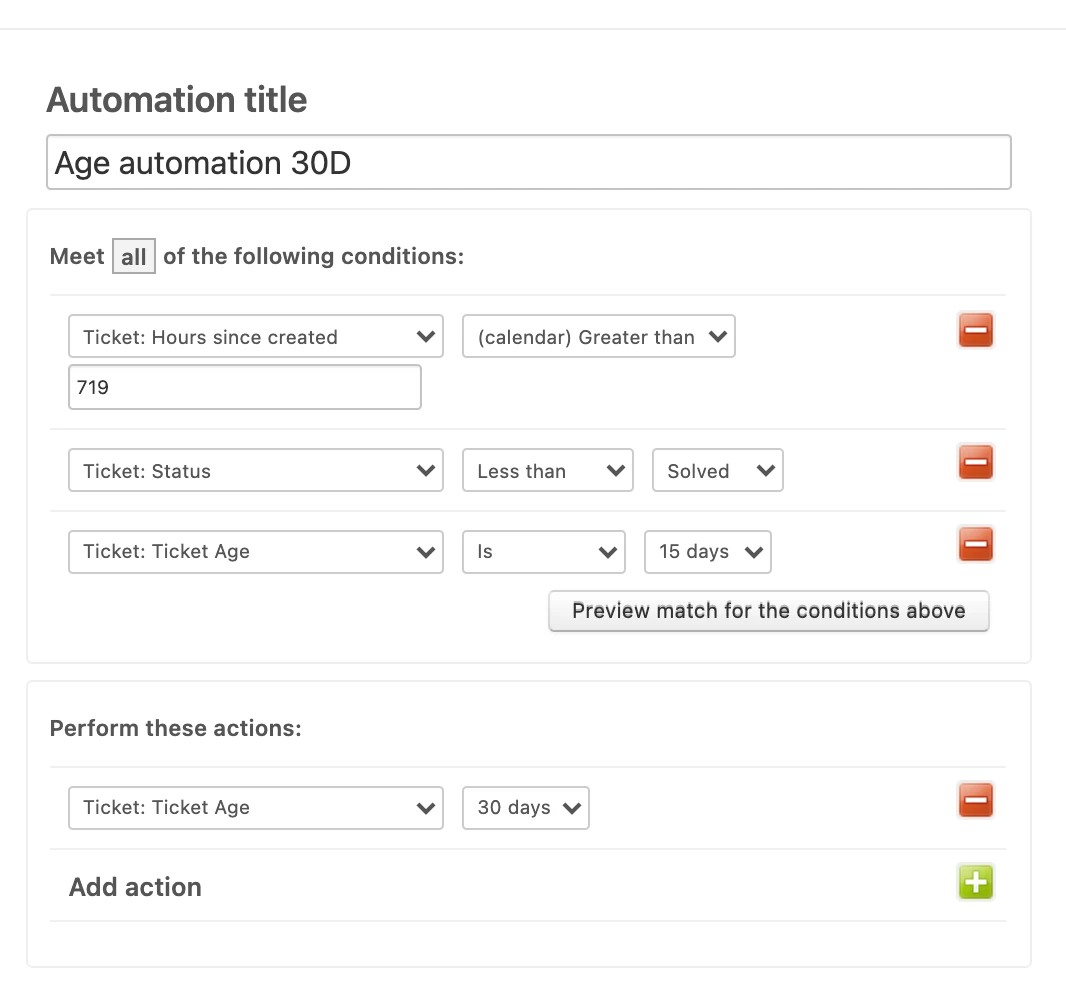Remove the Ticket Age is 15 days condition
This screenshot has height=986, width=1066.
(x=975, y=545)
